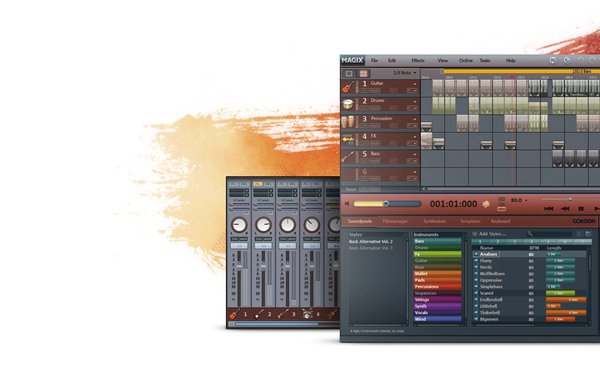Jump to start with the left transport marker icon
Image resolution: width=600 pixels, height=367 pixels.
(347, 204)
